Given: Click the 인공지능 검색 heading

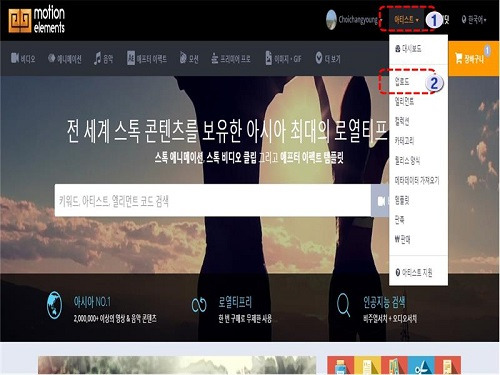Looking at the screenshot, I should tap(384, 302).
